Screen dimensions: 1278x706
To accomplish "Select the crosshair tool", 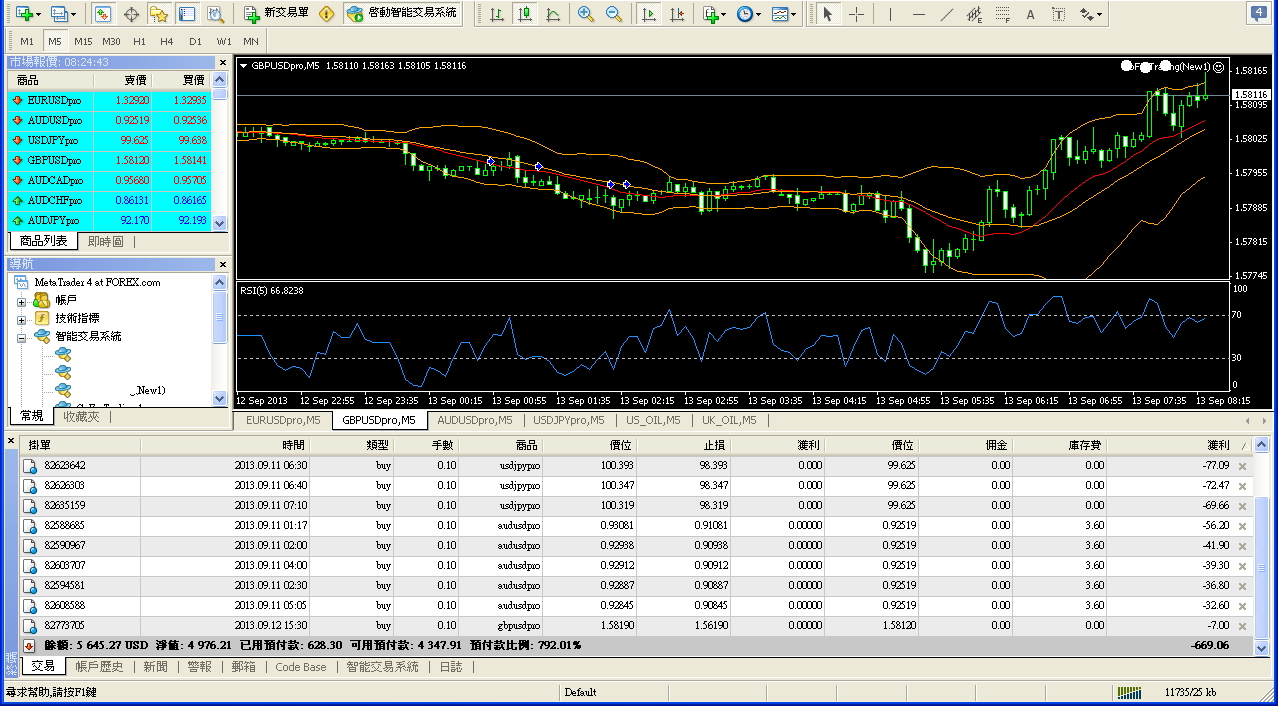I will tap(856, 14).
